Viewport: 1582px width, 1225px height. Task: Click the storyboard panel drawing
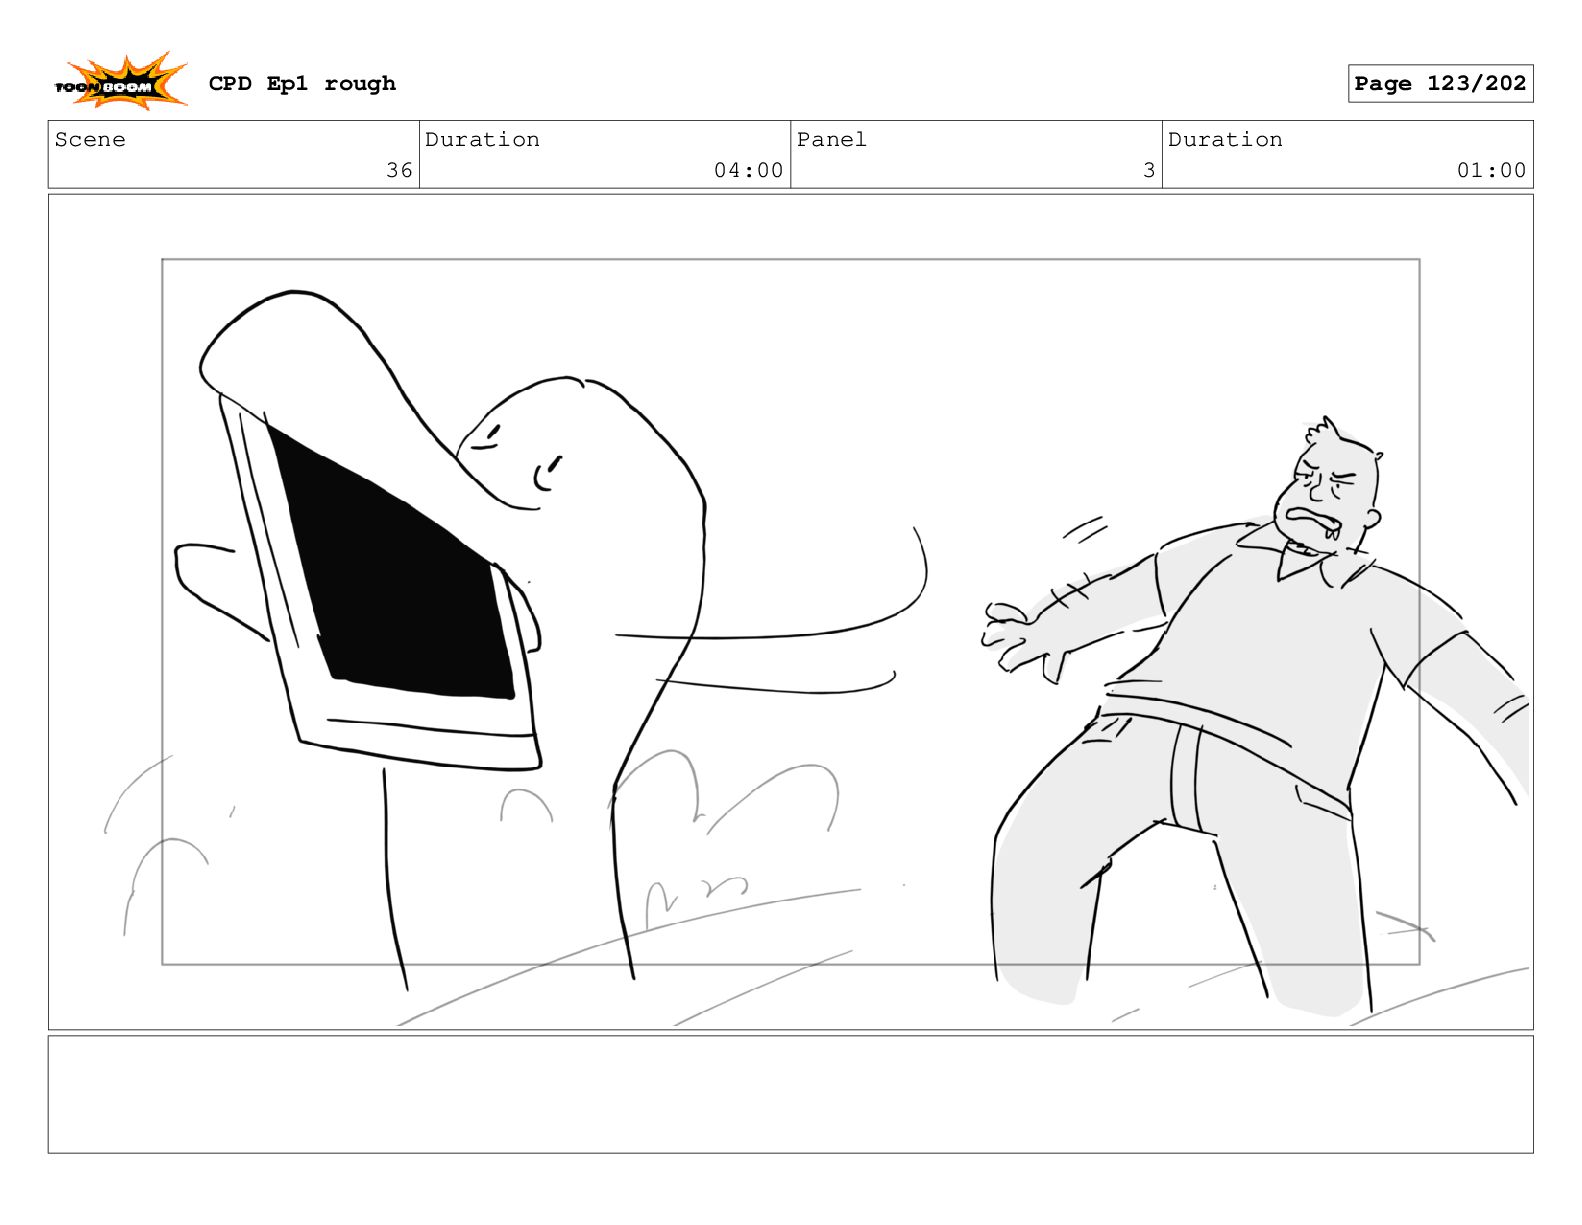pos(790,612)
